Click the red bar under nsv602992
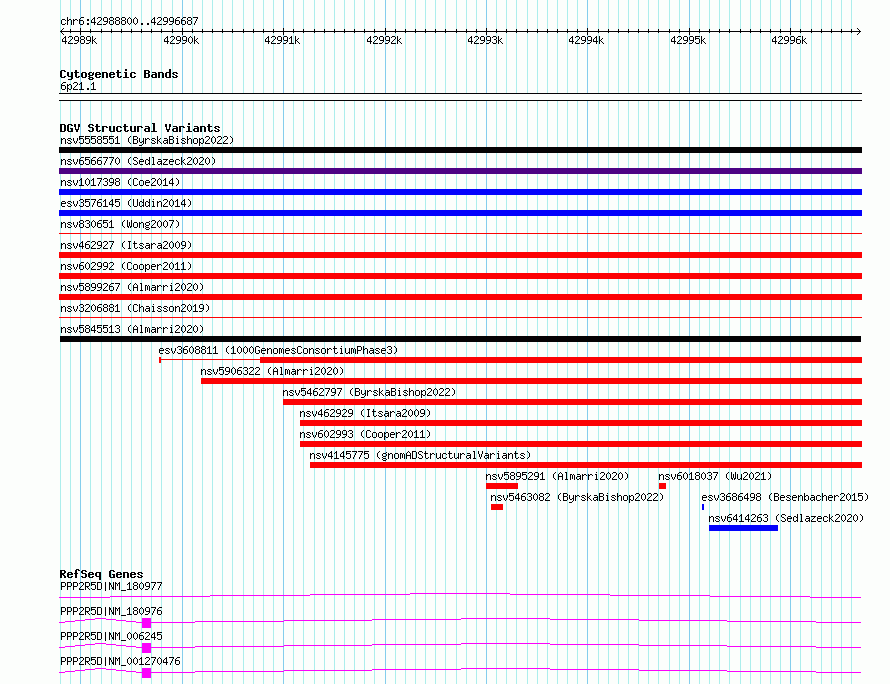This screenshot has height=684, width=890. (460, 276)
